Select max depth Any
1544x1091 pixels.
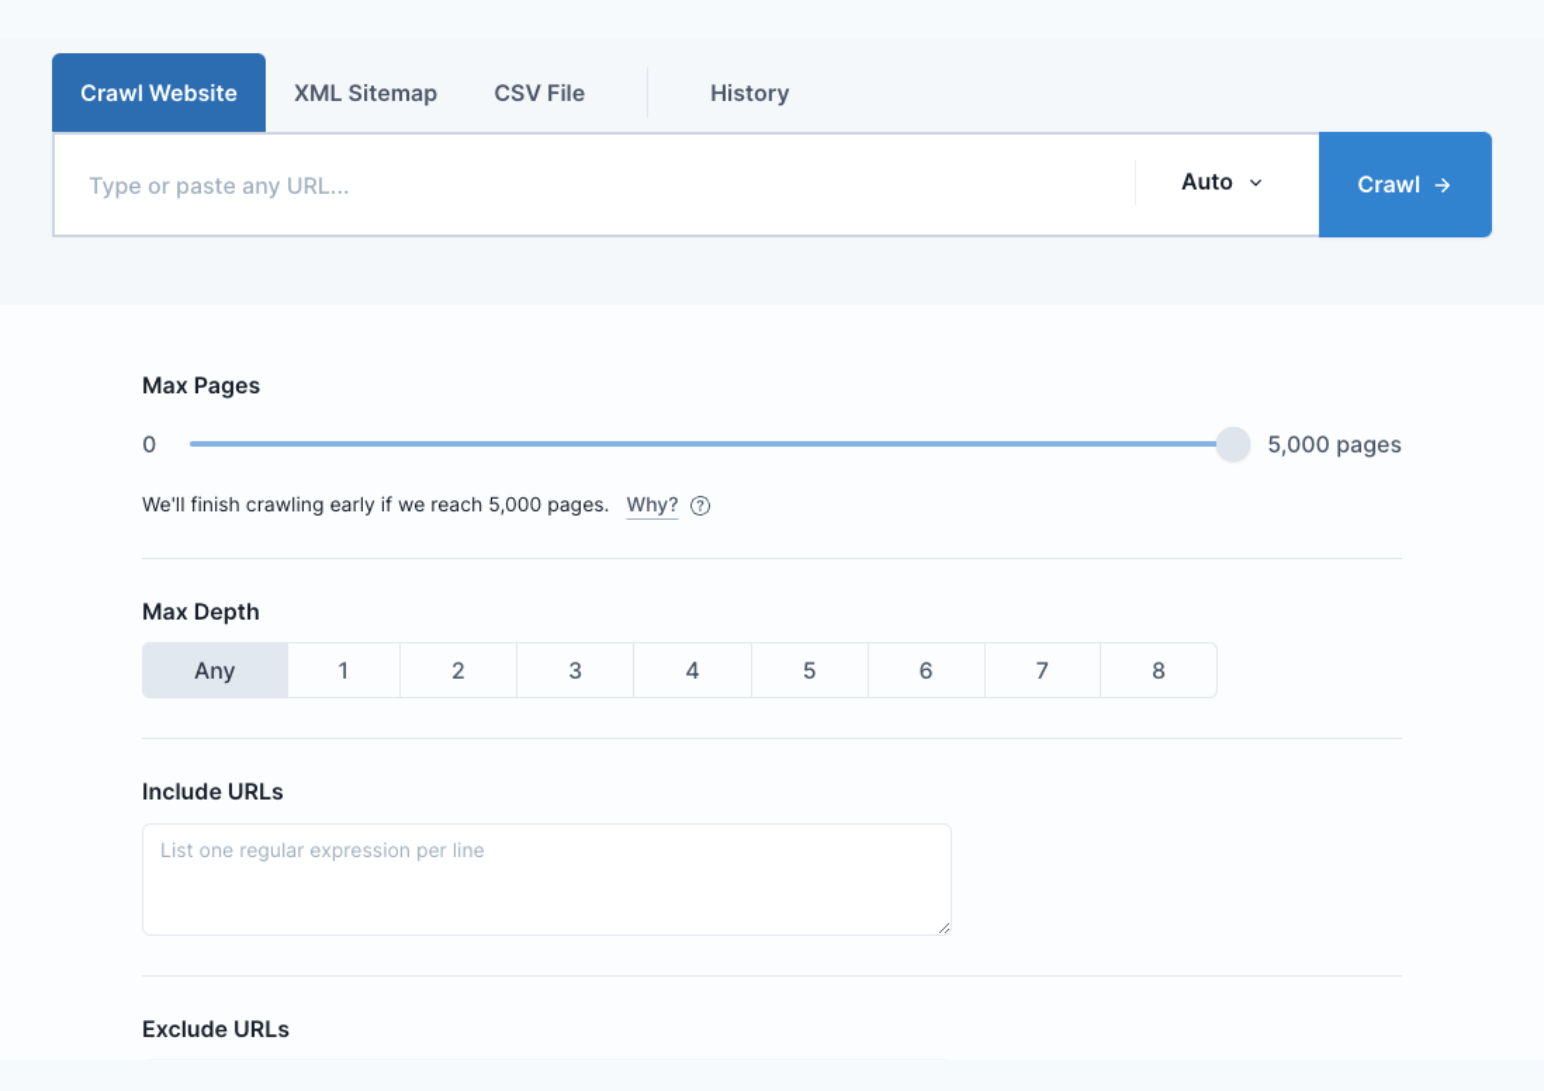click(x=214, y=670)
